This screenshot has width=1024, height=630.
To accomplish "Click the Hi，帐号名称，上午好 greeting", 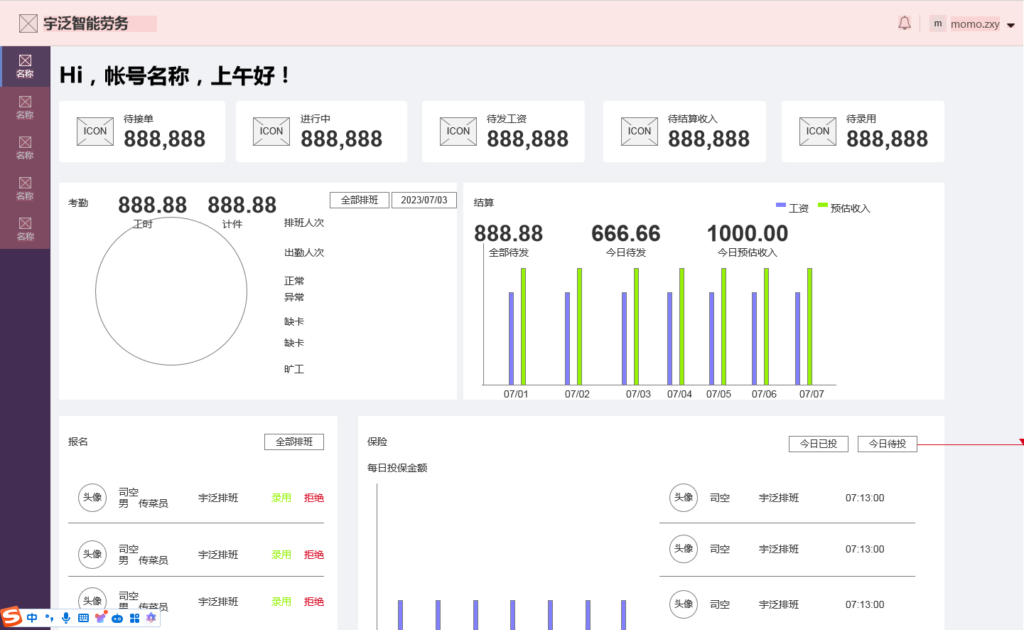I will 175,76.
